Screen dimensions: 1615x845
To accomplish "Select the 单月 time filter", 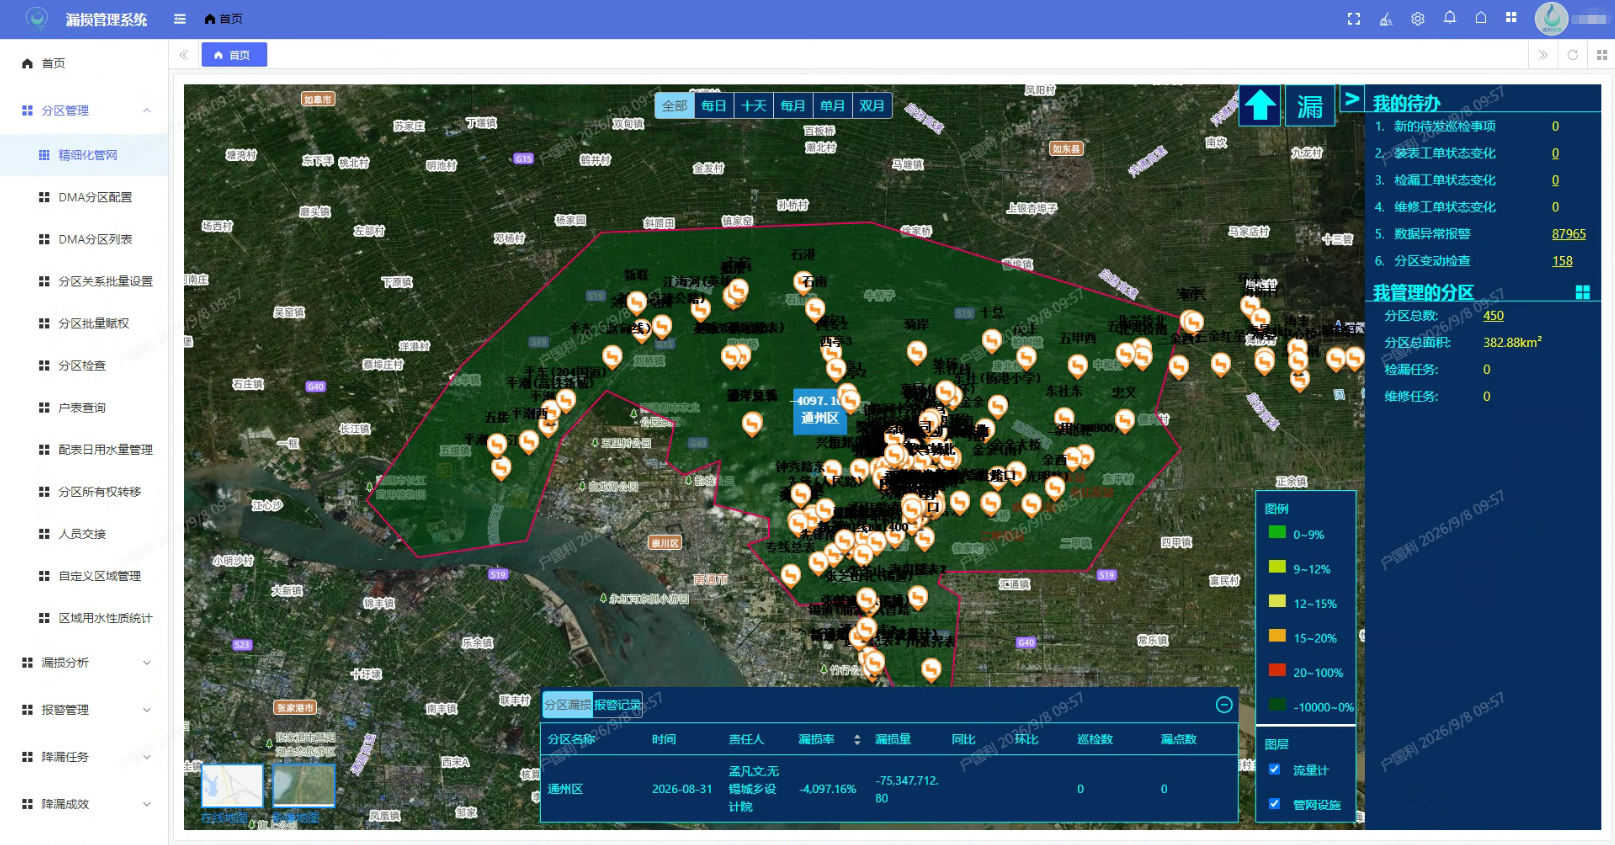I will pos(832,106).
